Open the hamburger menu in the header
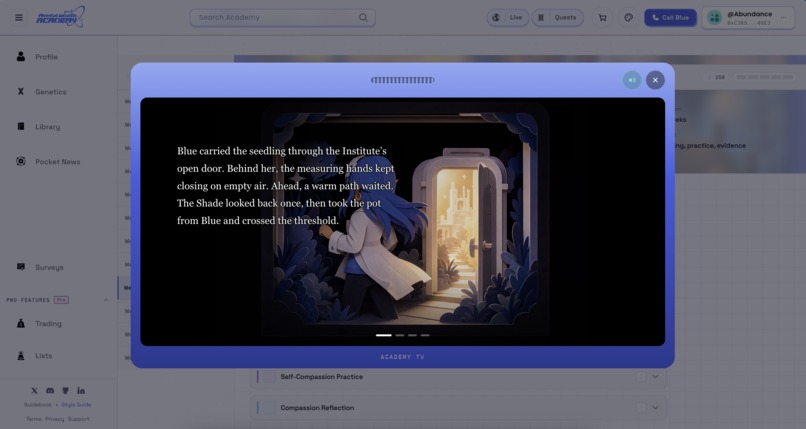 tap(19, 17)
